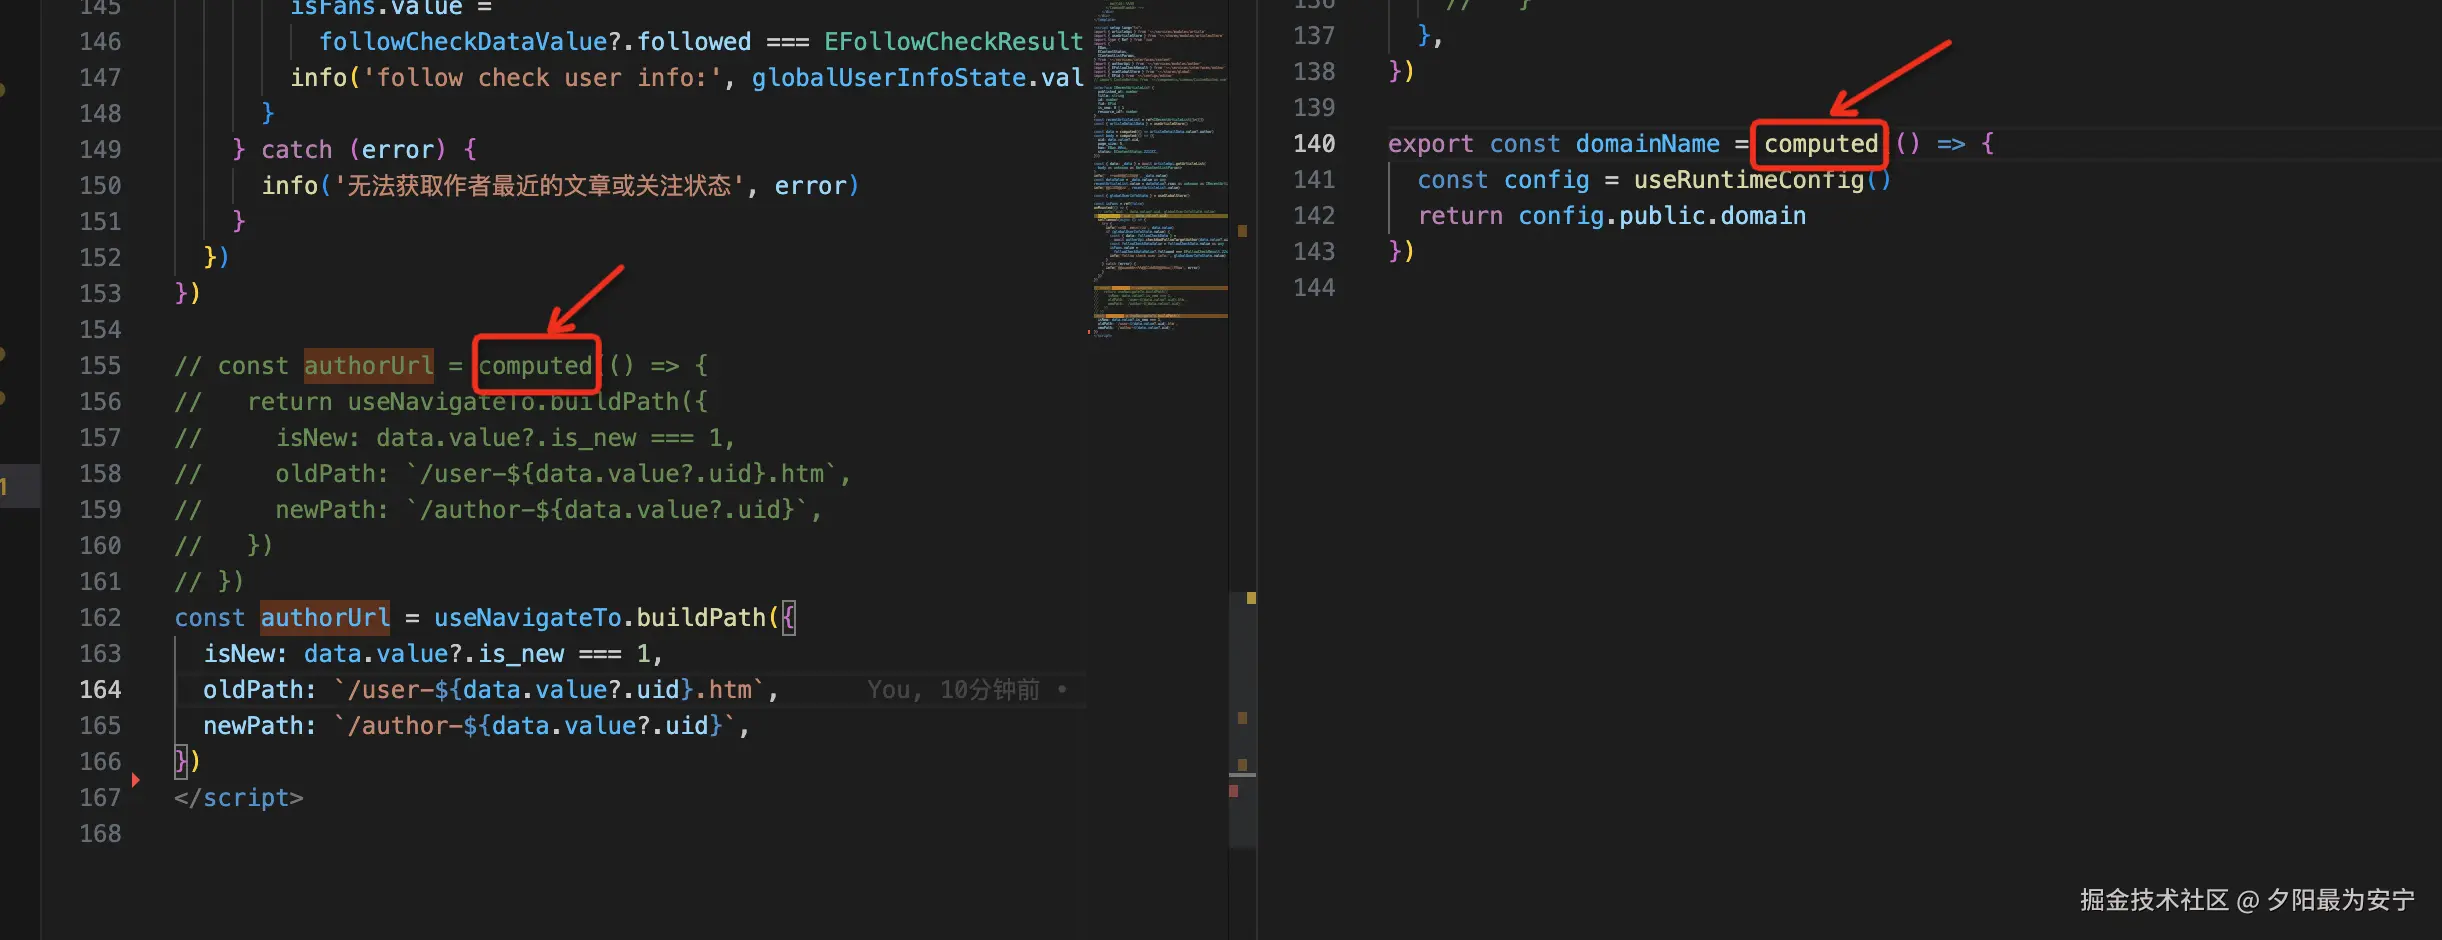
Task: Select line number 142 in the right editor
Action: (1314, 216)
